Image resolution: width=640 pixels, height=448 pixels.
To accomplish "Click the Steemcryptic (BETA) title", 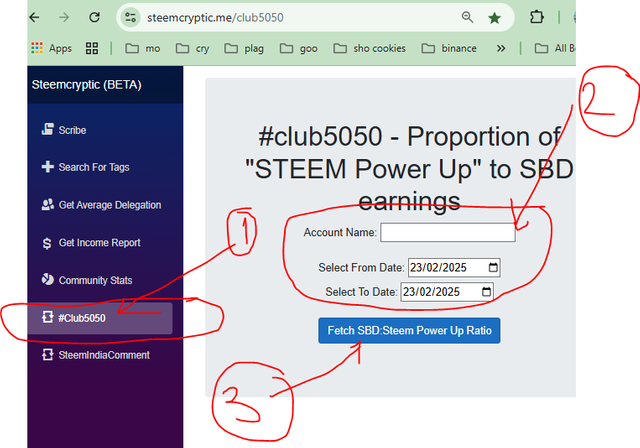I will coord(87,85).
